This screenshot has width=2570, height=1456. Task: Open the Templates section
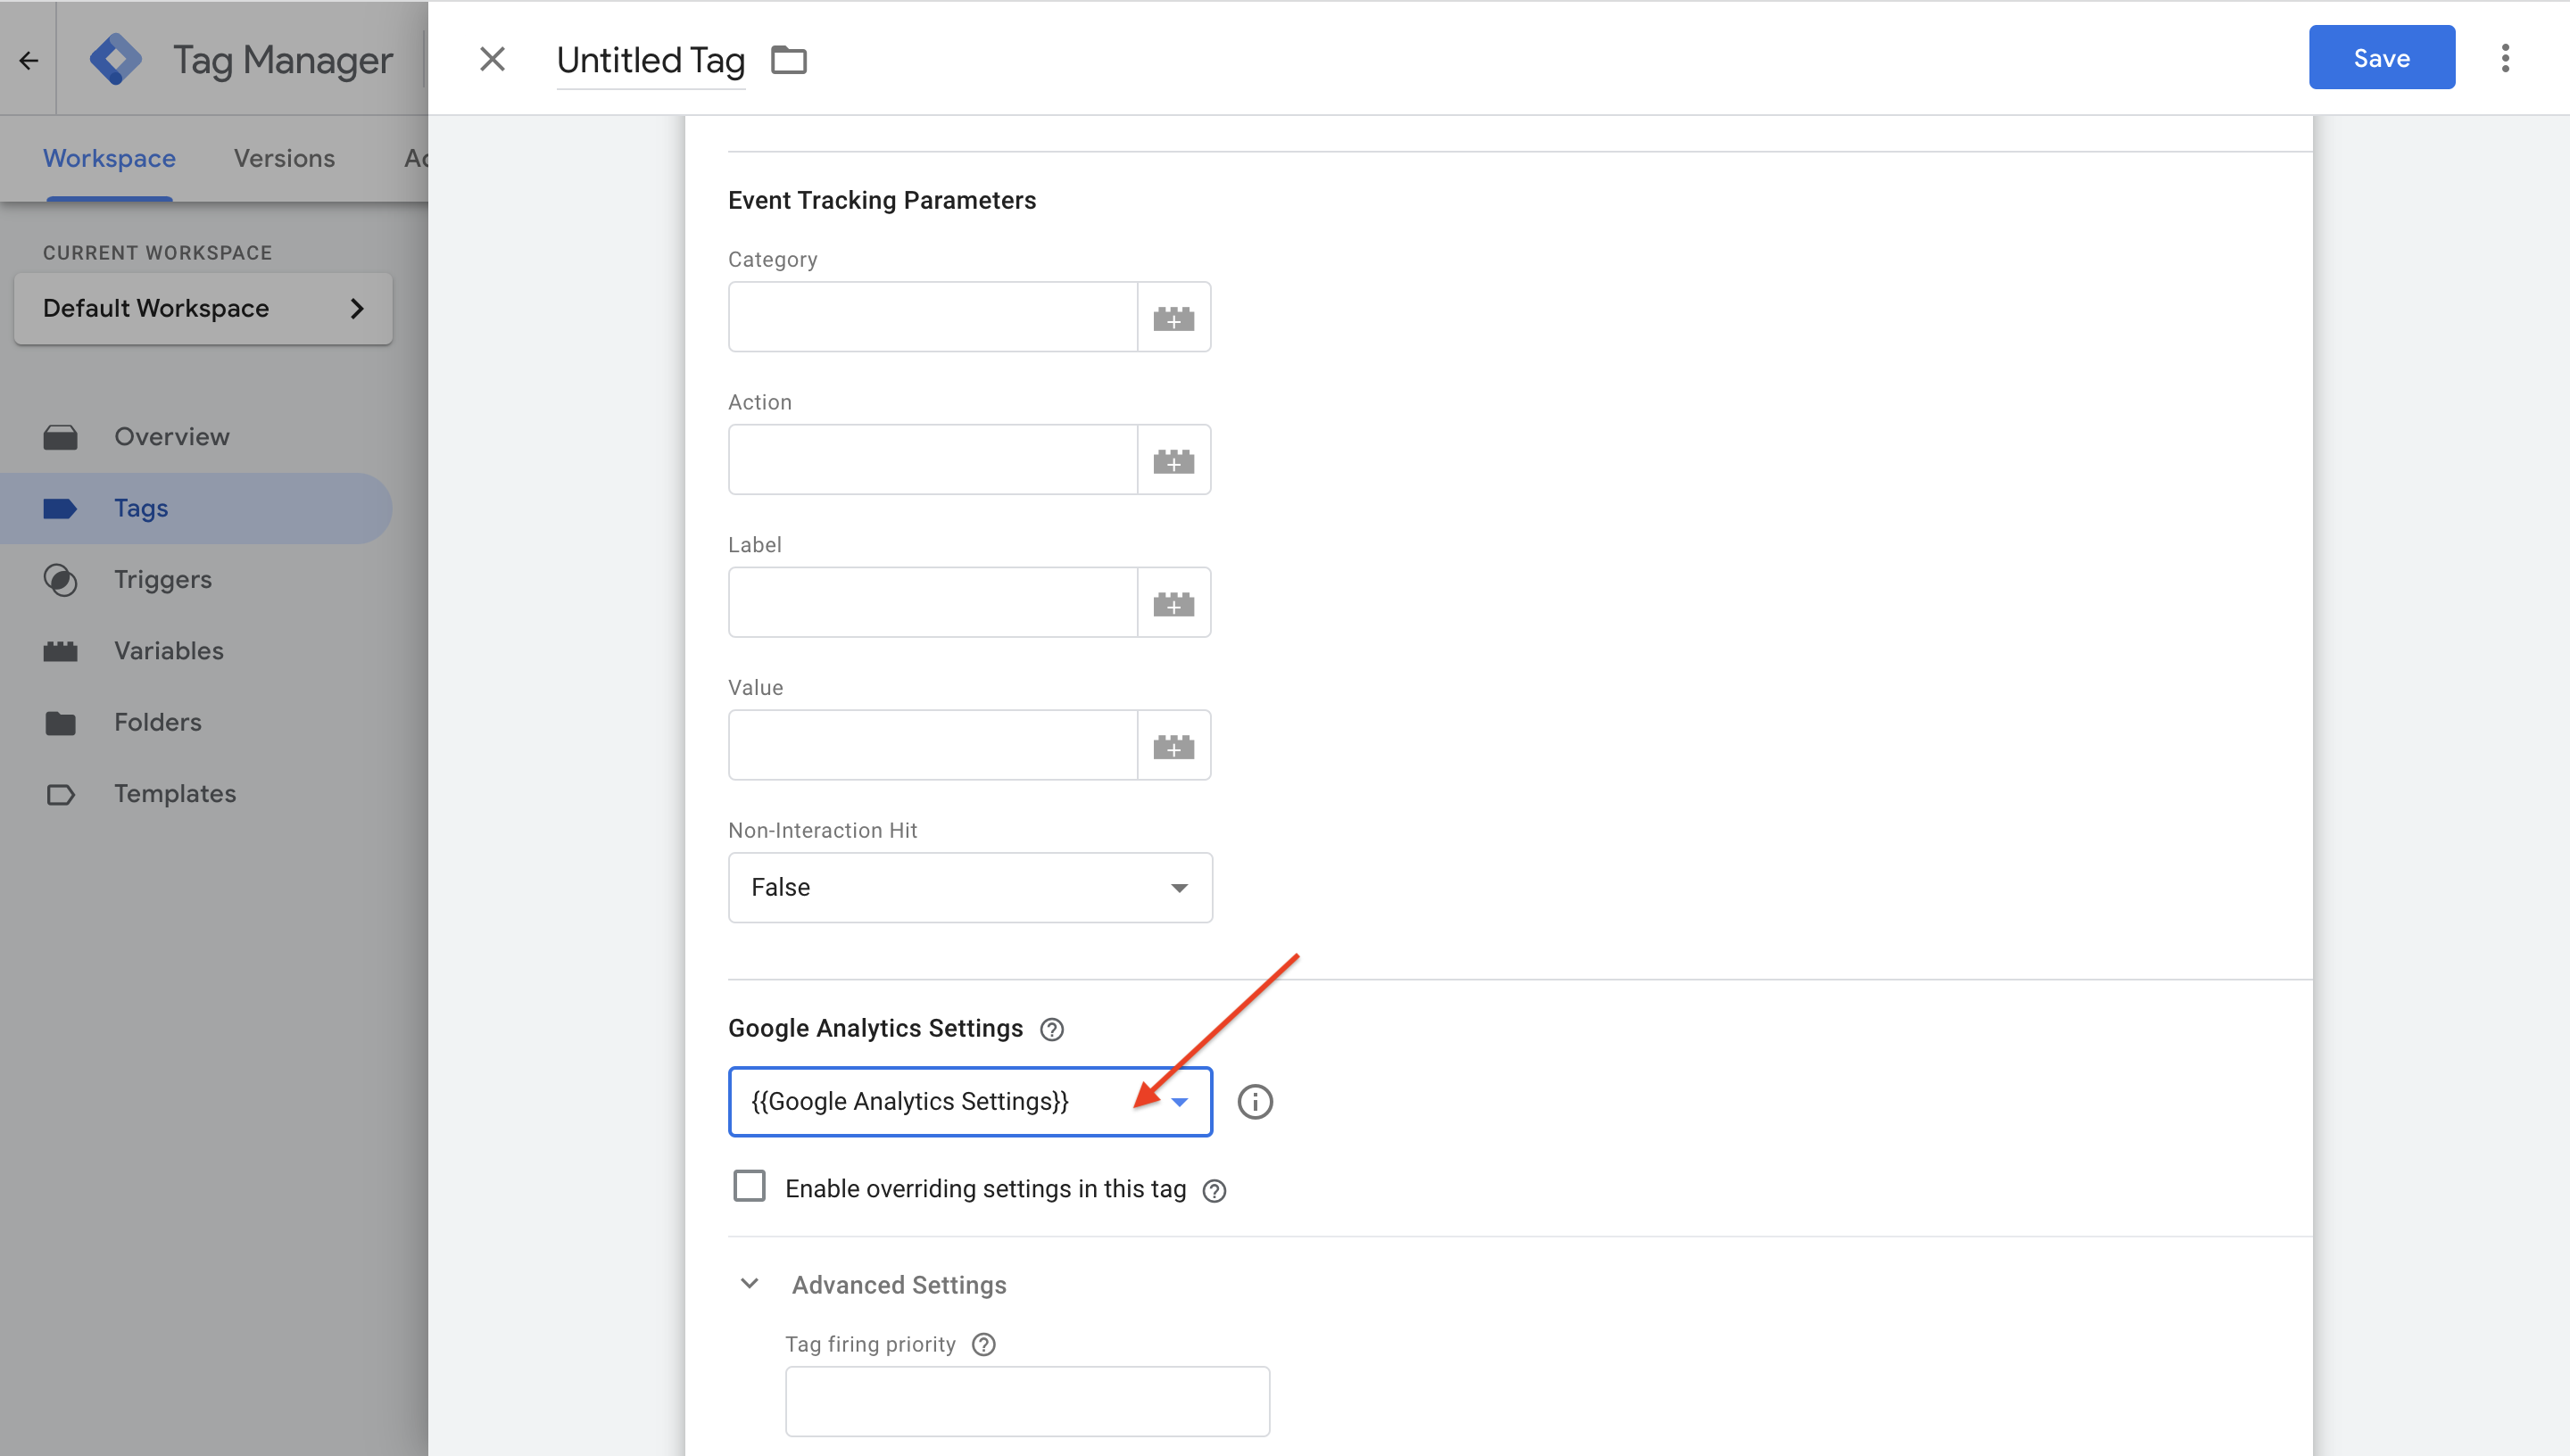175,793
